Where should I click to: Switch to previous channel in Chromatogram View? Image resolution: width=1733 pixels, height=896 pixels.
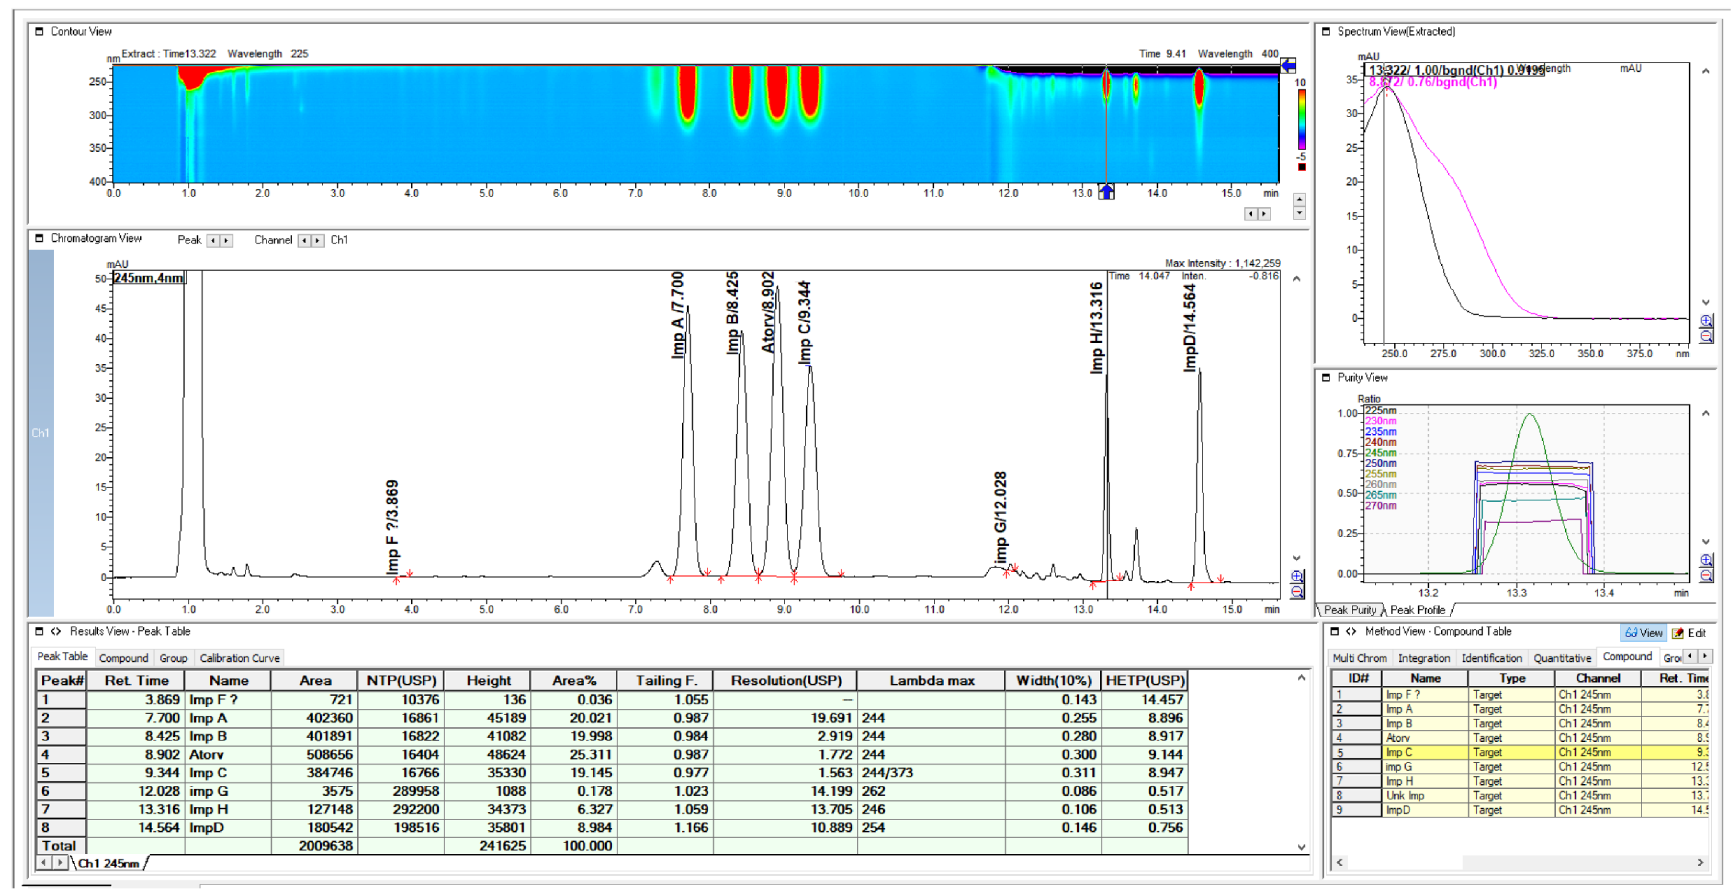pyautogui.click(x=304, y=240)
